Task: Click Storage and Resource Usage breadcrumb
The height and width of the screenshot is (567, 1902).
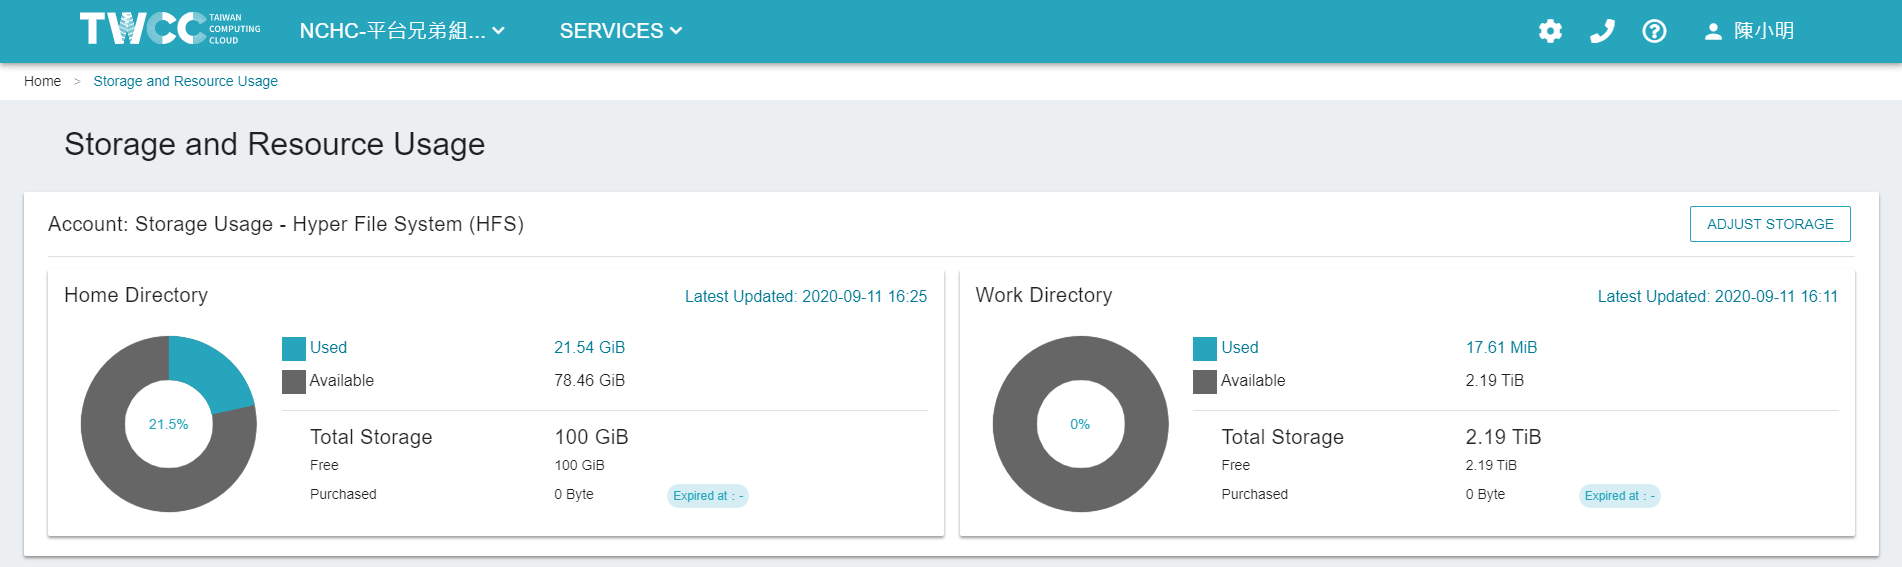Action: point(186,81)
